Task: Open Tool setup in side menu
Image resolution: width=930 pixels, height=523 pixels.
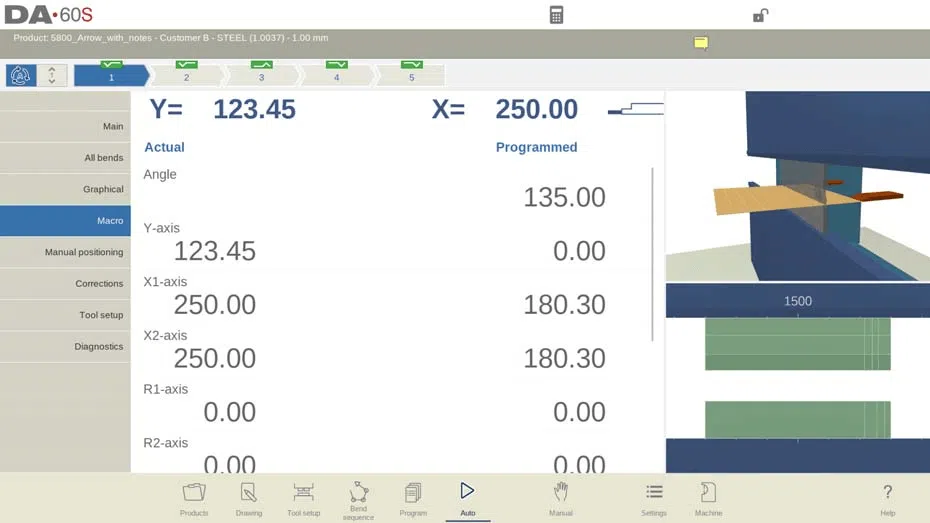Action: click(65, 315)
